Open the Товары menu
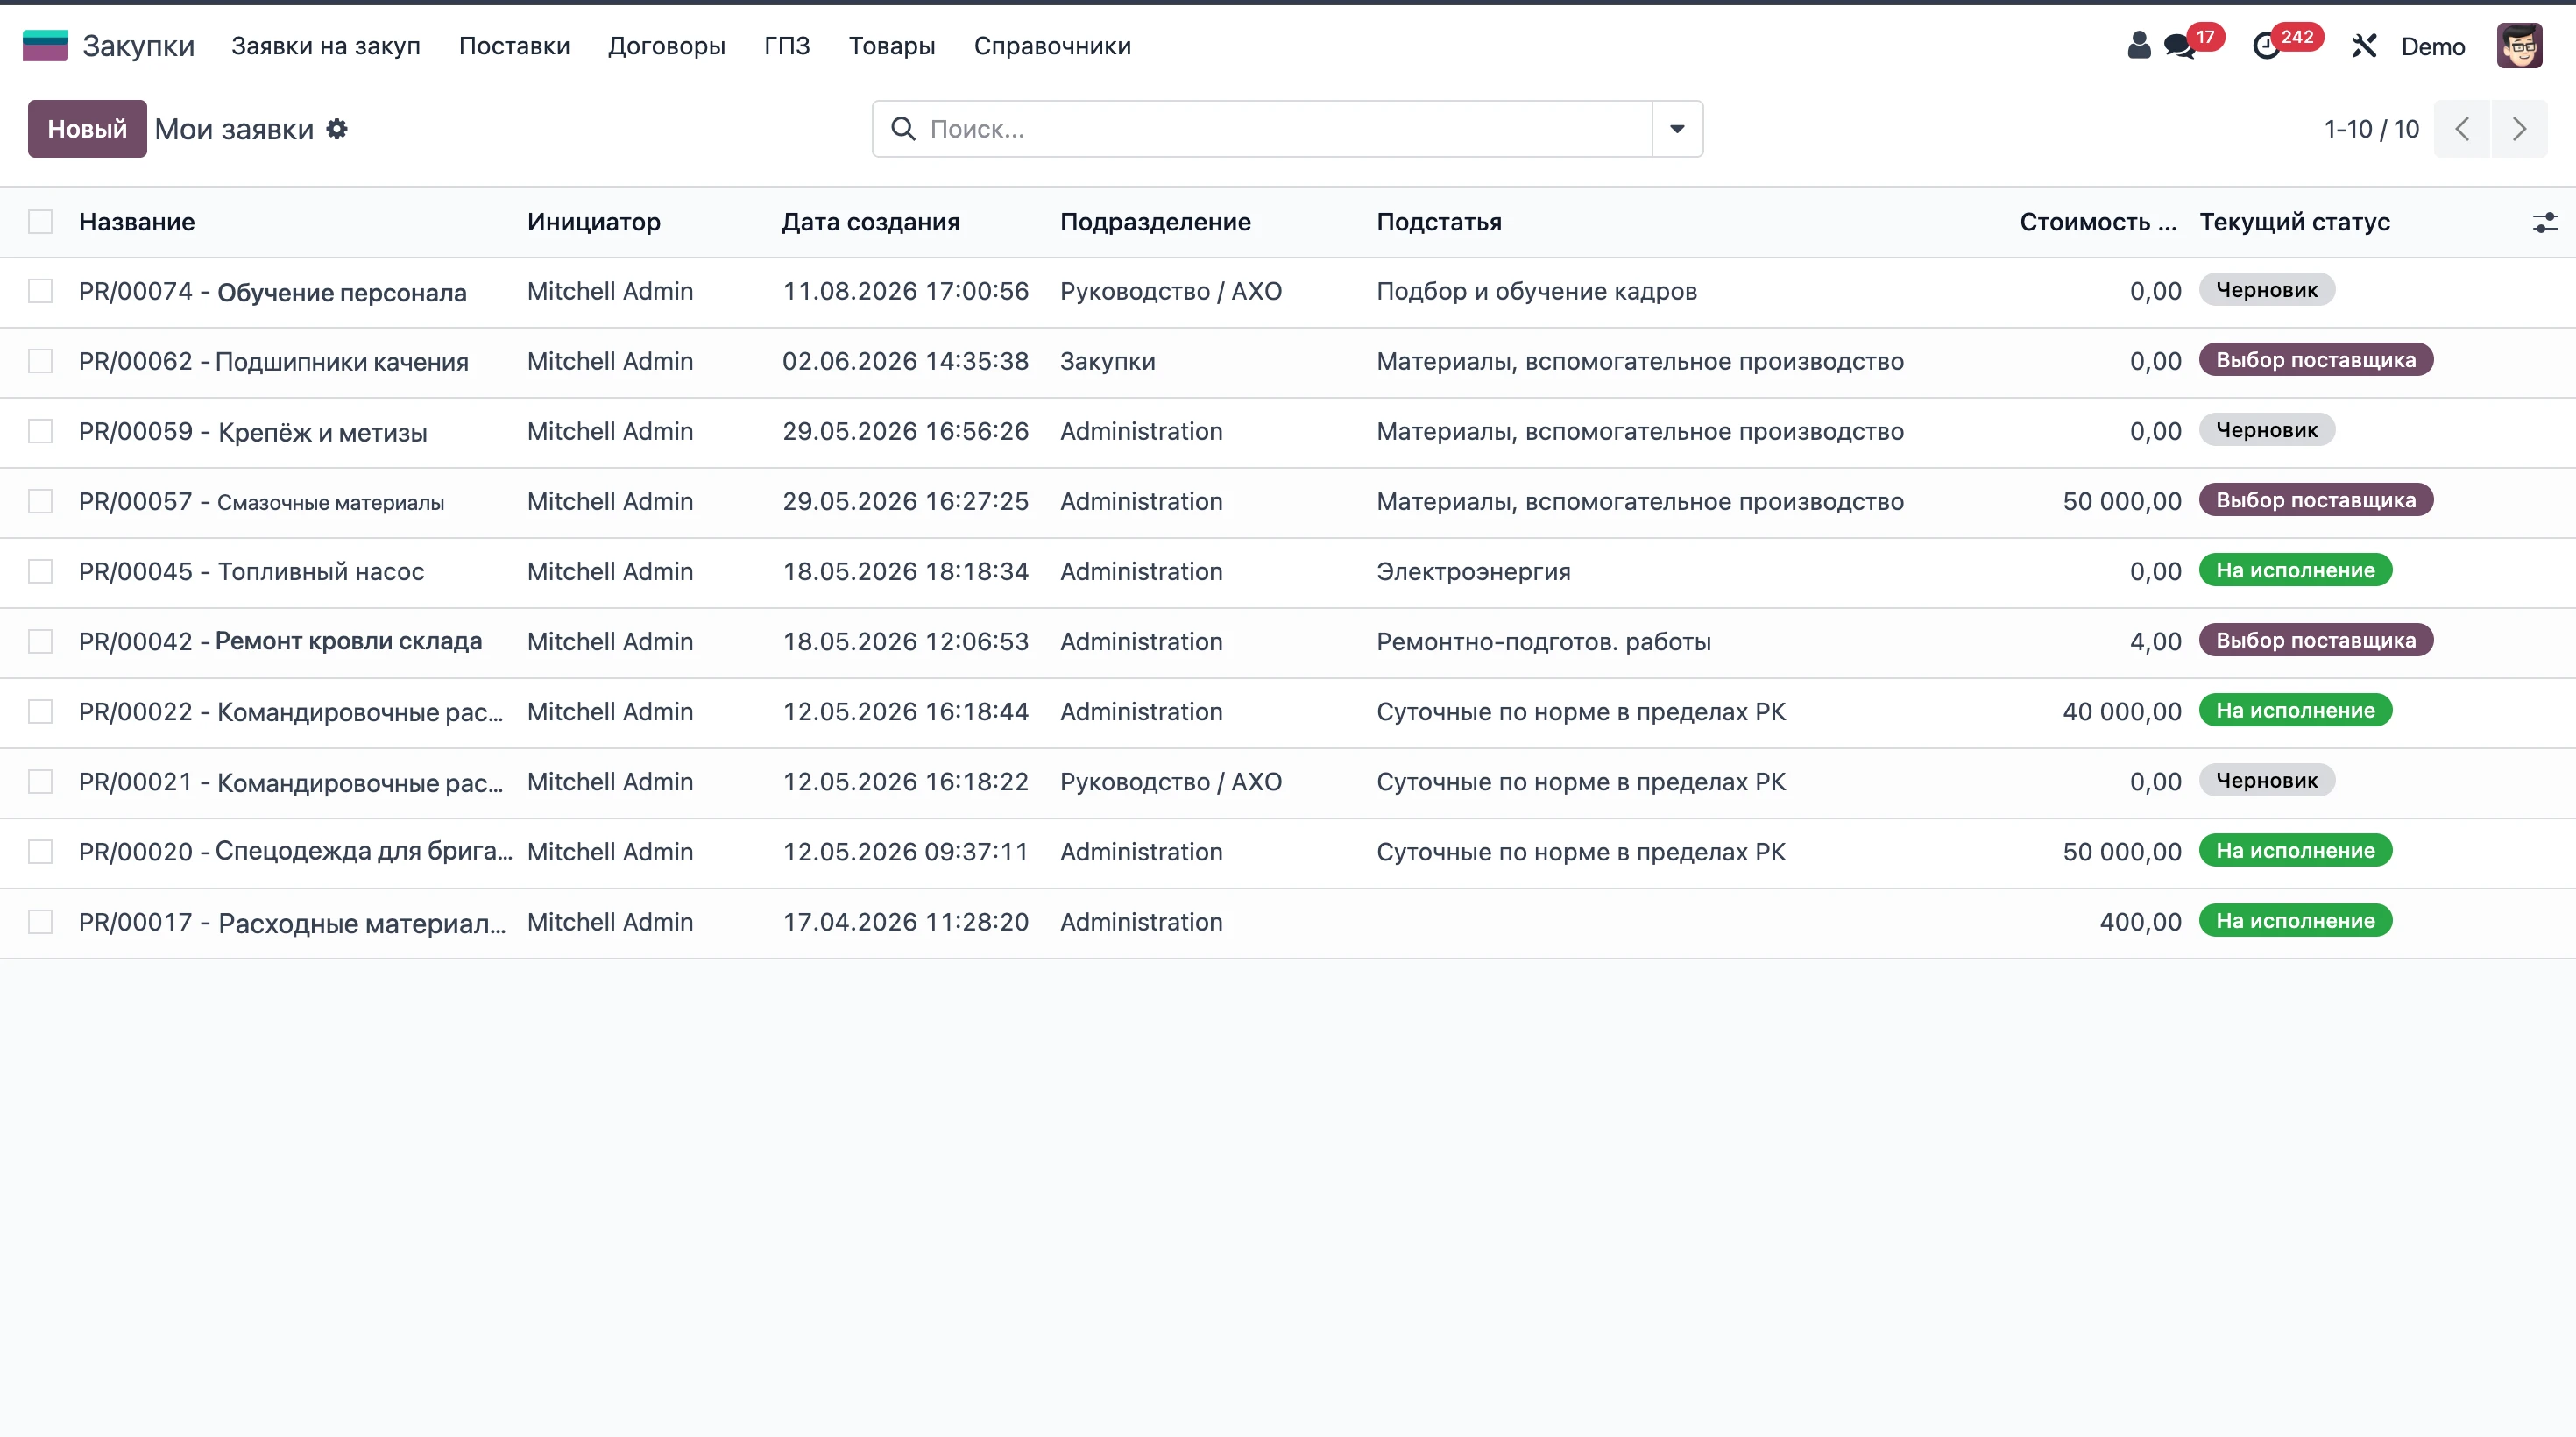This screenshot has width=2576, height=1437. click(892, 46)
